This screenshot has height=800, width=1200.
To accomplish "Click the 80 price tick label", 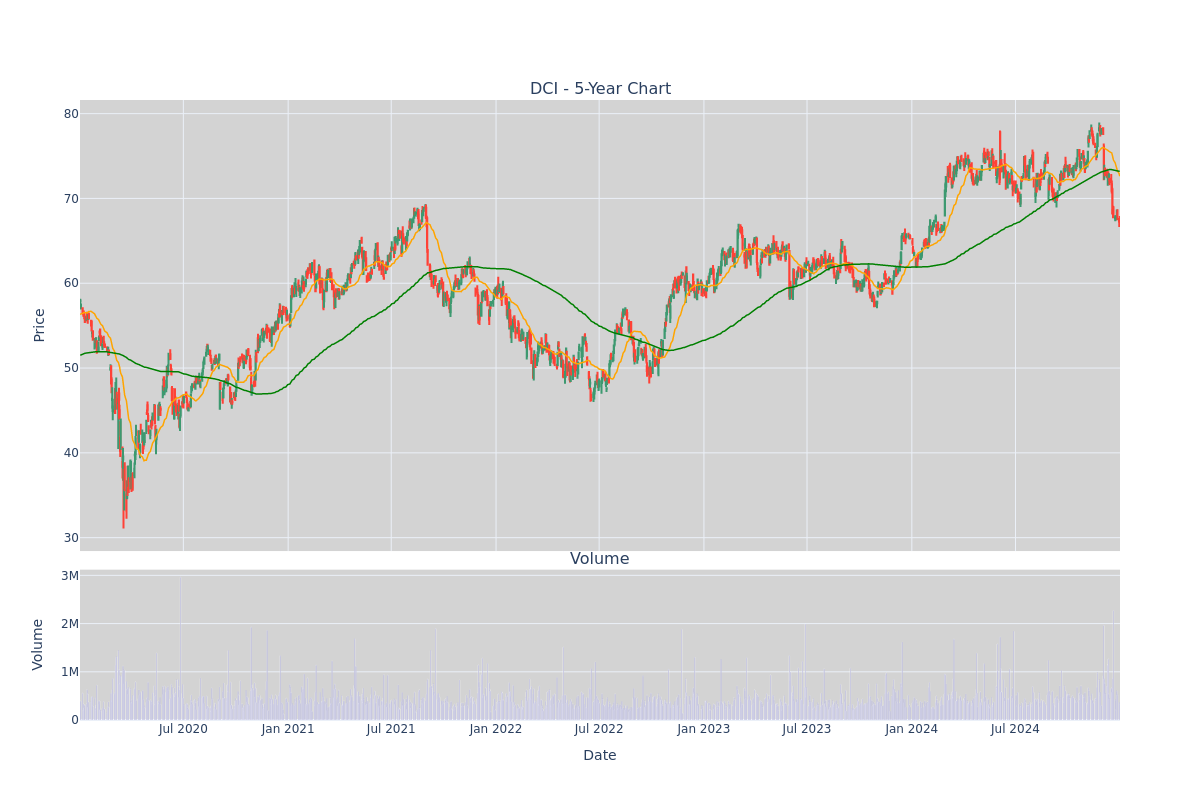I will [71, 114].
